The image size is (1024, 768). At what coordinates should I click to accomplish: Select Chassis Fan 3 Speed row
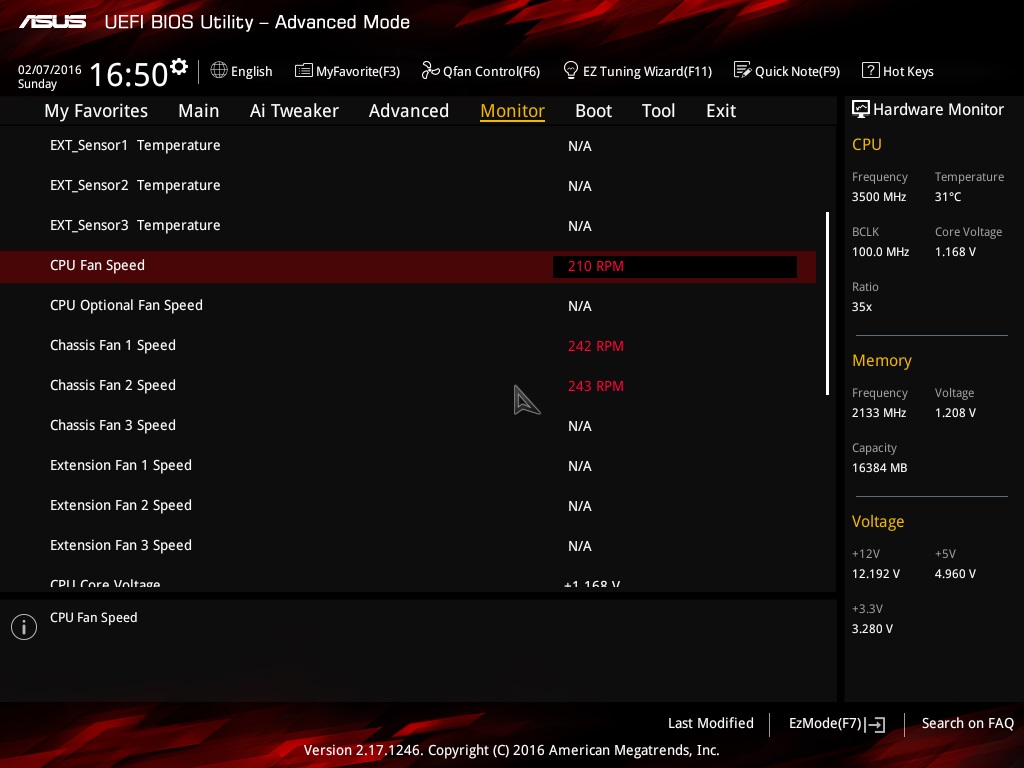[408, 425]
